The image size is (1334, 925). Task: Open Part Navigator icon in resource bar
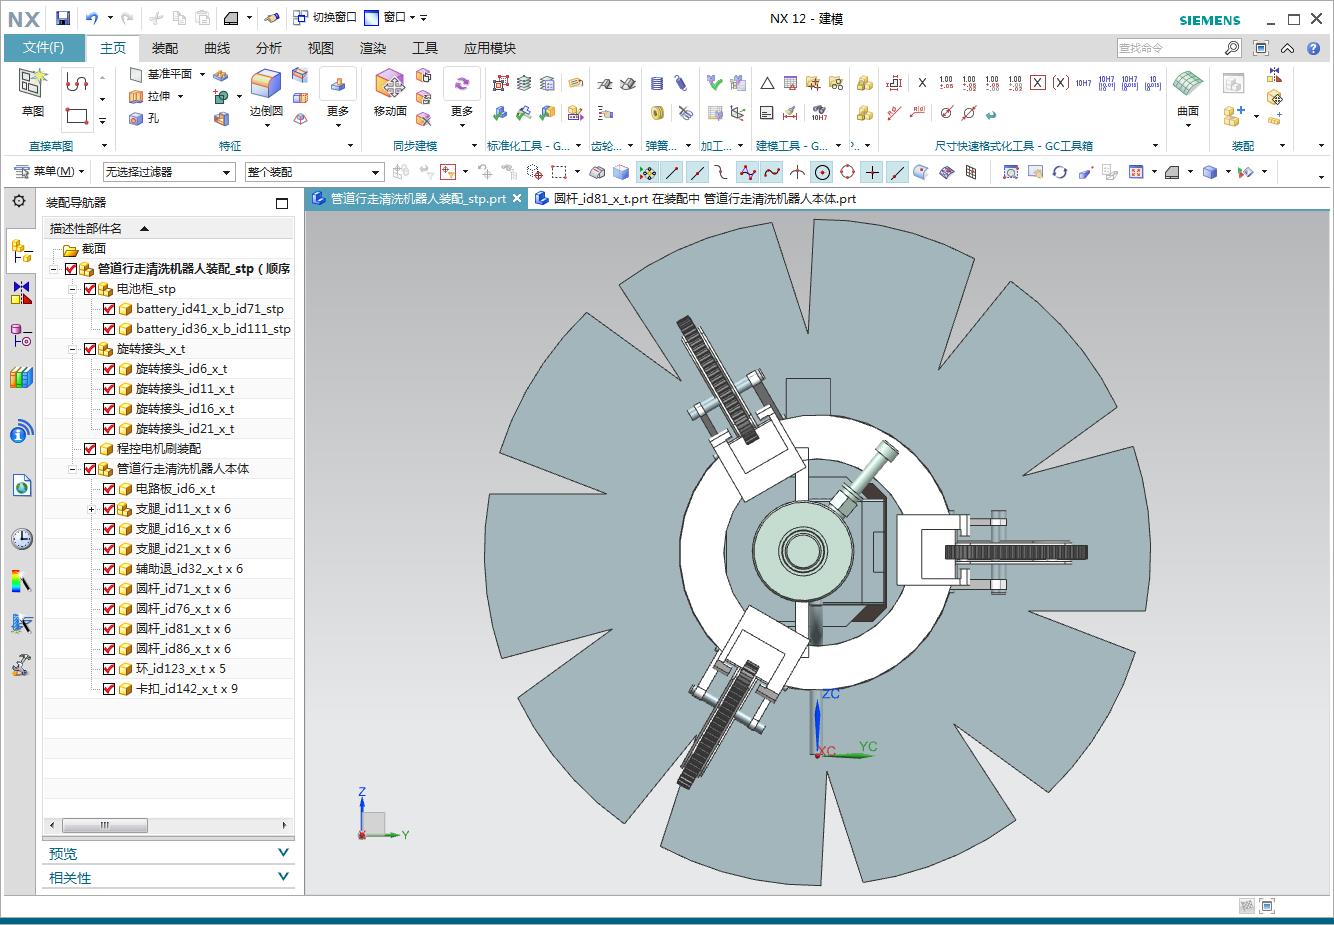coord(21,336)
